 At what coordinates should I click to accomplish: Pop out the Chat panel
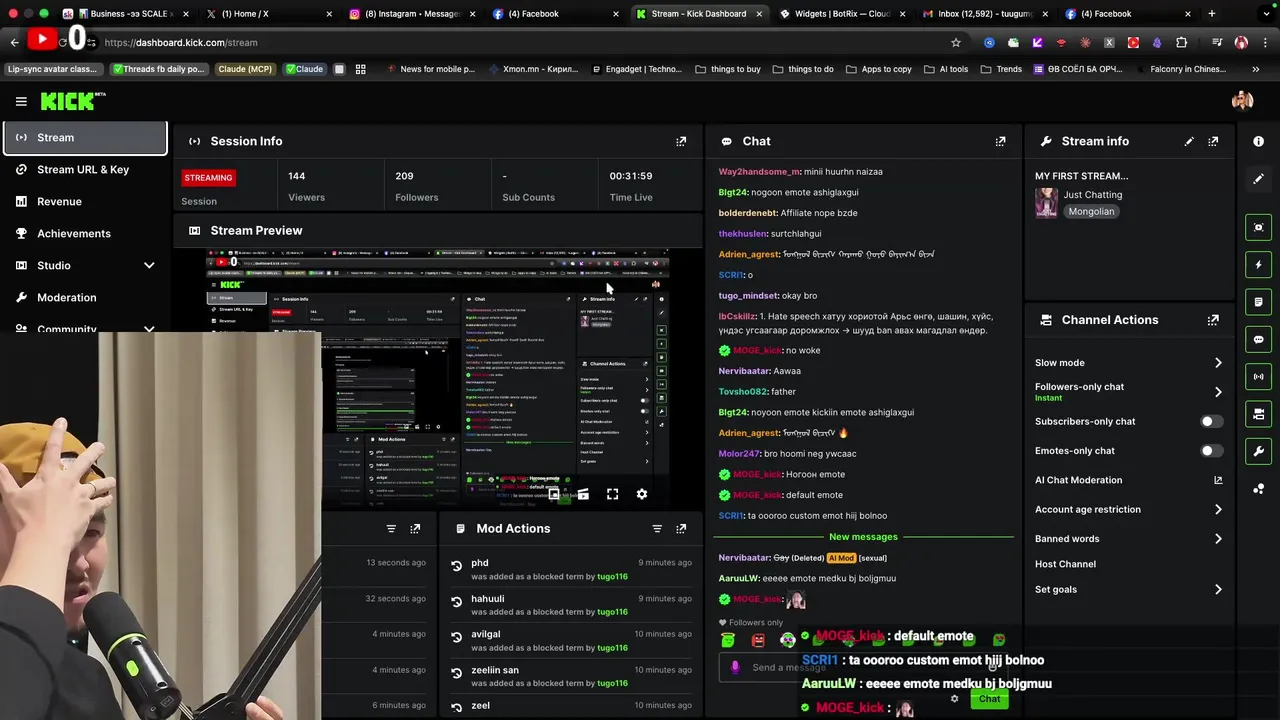click(1000, 141)
